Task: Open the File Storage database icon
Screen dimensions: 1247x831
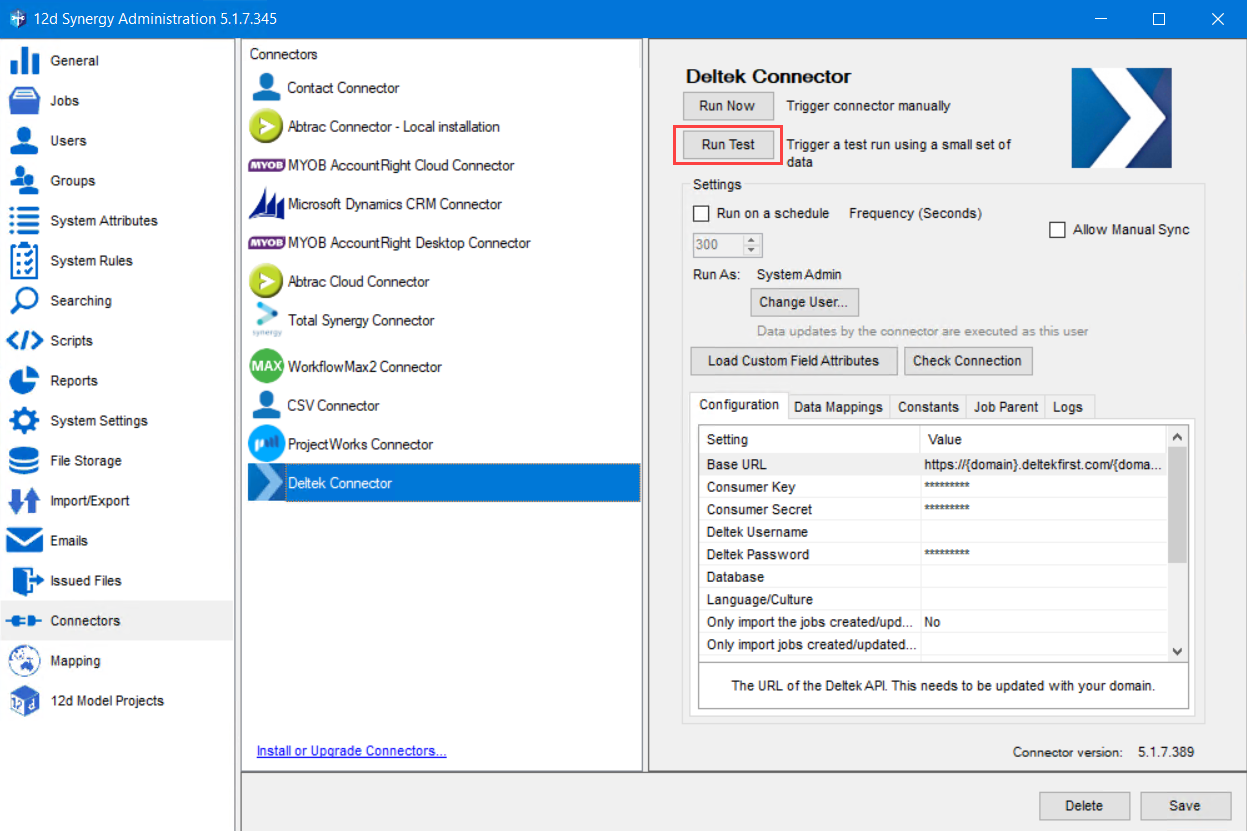Action: pyautogui.click(x=24, y=460)
